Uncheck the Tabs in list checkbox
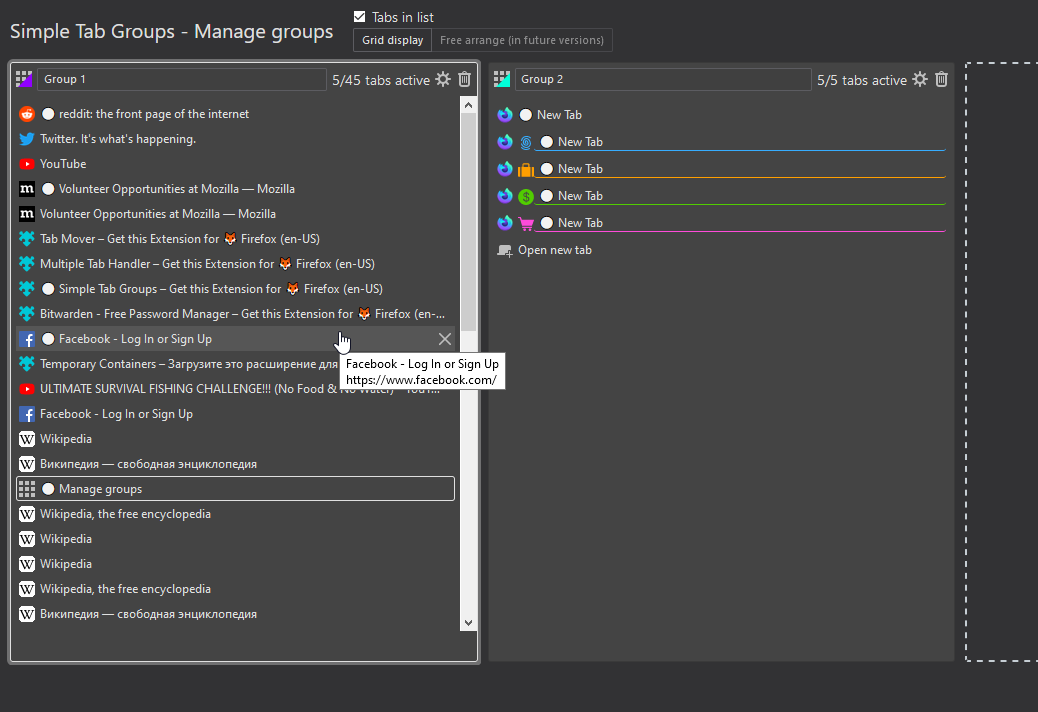The image size is (1038, 712). (359, 17)
